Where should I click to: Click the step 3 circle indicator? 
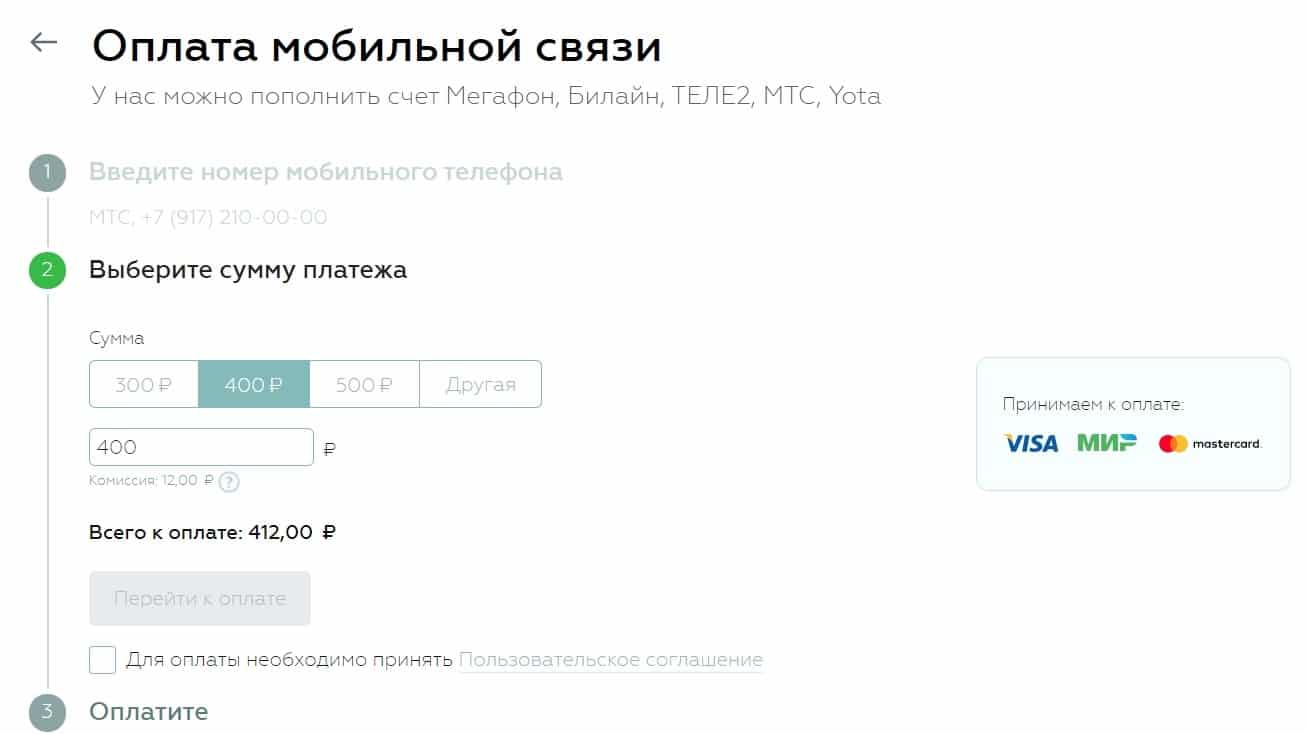click(47, 713)
